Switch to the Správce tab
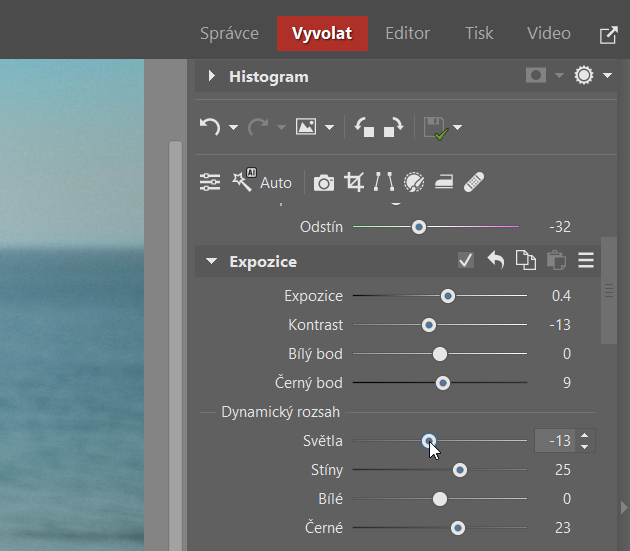This screenshot has height=551, width=630. [229, 33]
